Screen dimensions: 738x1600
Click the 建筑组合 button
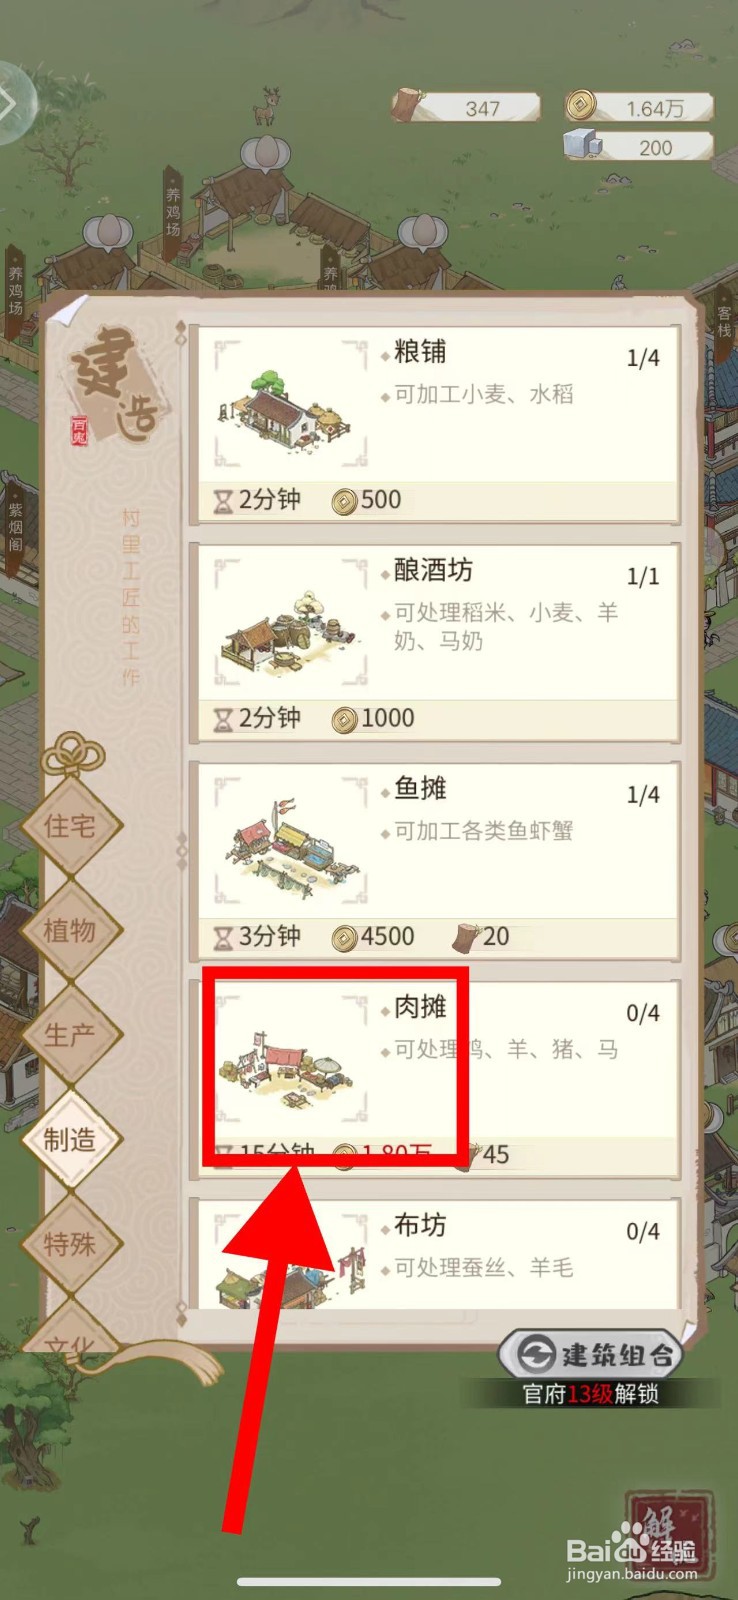point(591,1354)
